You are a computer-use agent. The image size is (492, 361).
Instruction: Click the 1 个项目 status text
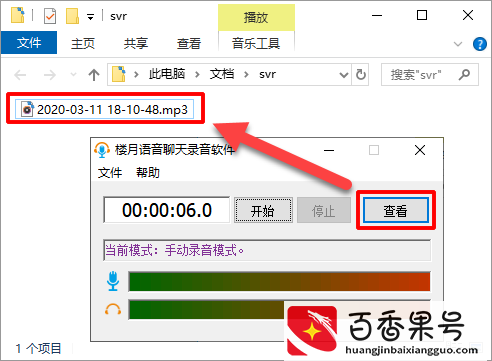[38, 349]
